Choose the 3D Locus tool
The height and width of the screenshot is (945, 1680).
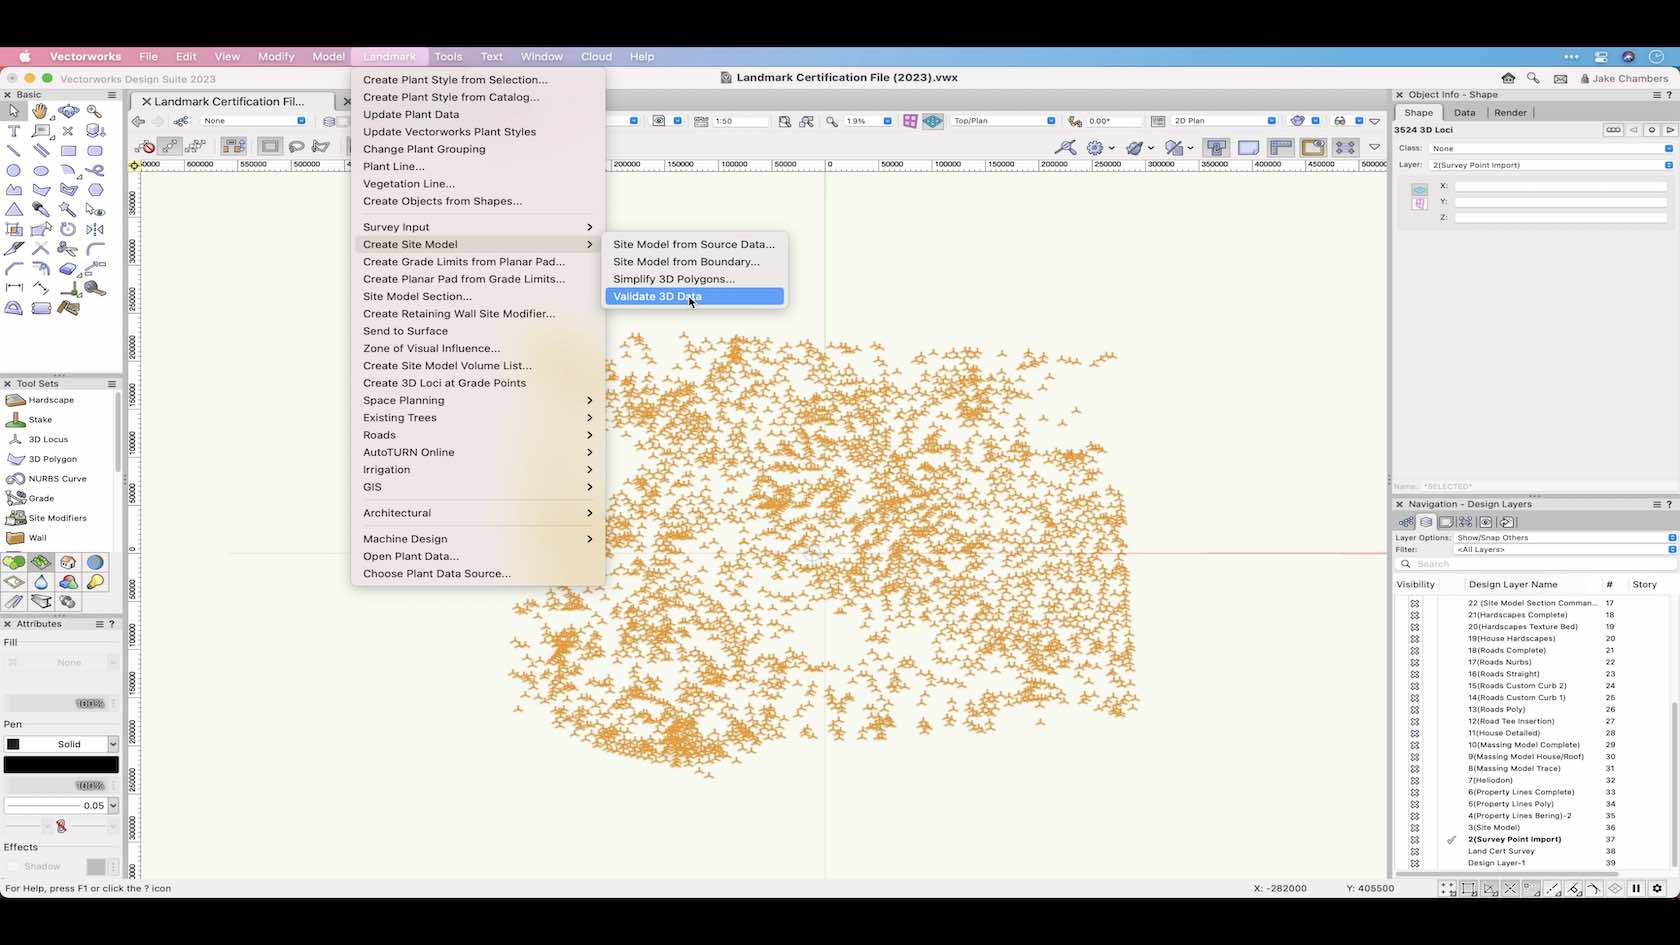pyautogui.click(x=47, y=439)
